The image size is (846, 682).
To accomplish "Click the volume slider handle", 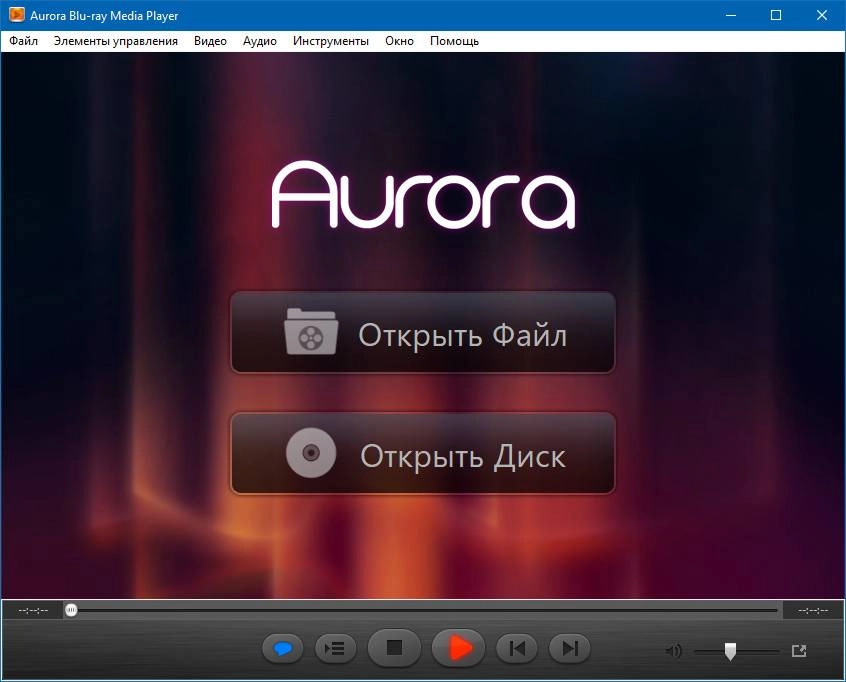I will click(730, 651).
